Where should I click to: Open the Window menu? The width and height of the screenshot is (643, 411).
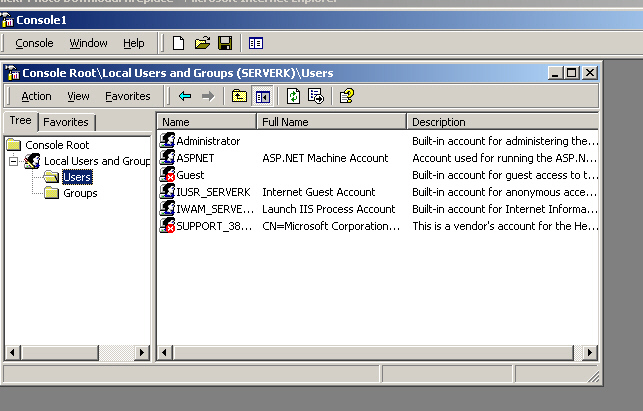click(x=88, y=43)
